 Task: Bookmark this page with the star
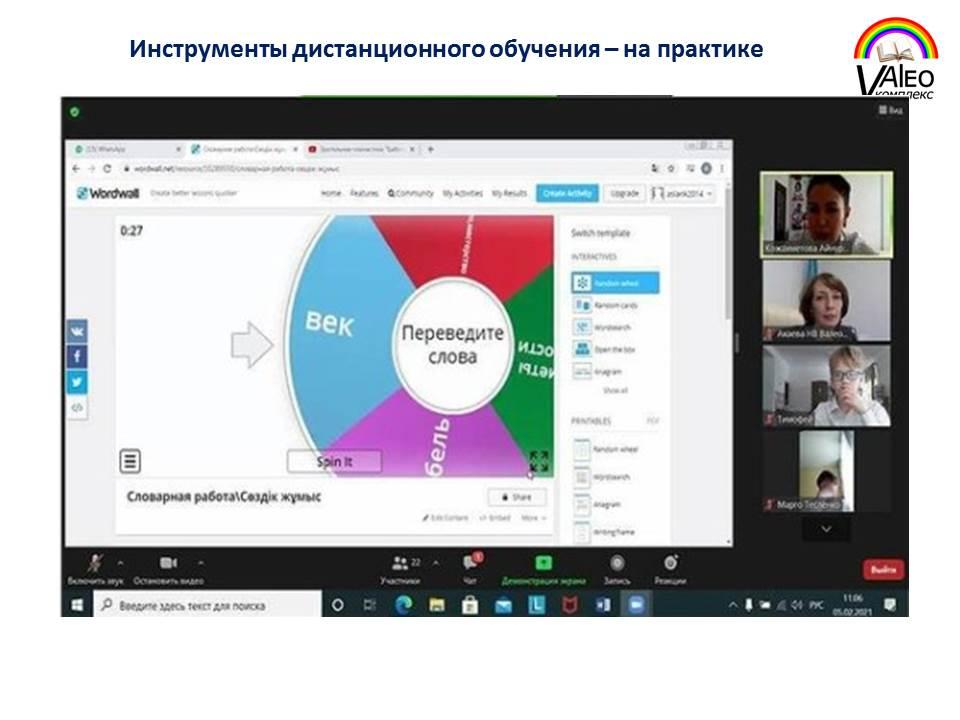[672, 168]
